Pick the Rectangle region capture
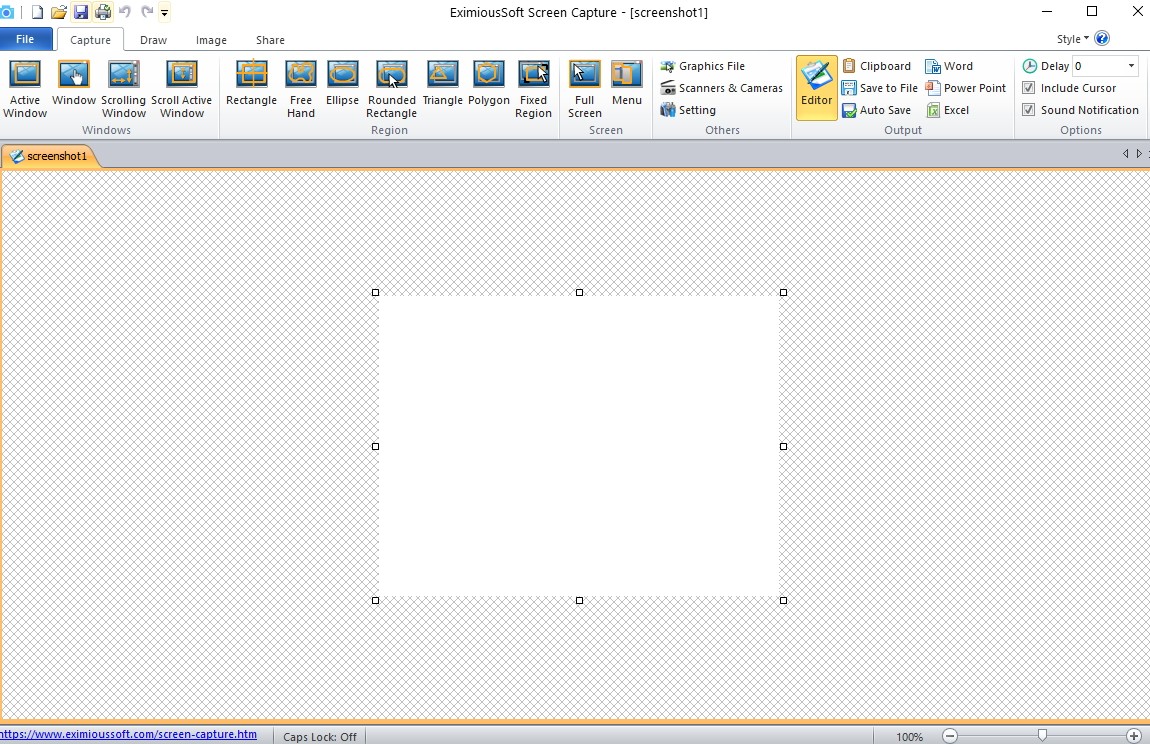The image size is (1150, 744). pyautogui.click(x=251, y=83)
